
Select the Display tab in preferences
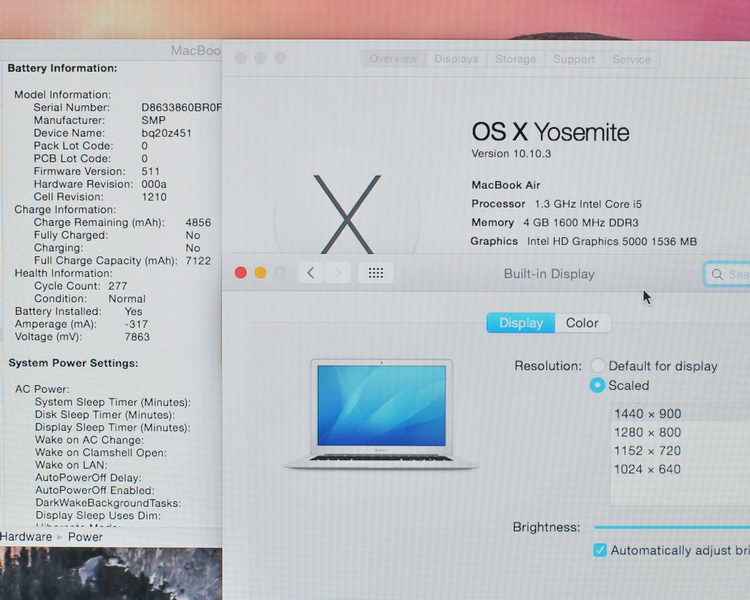(x=521, y=323)
